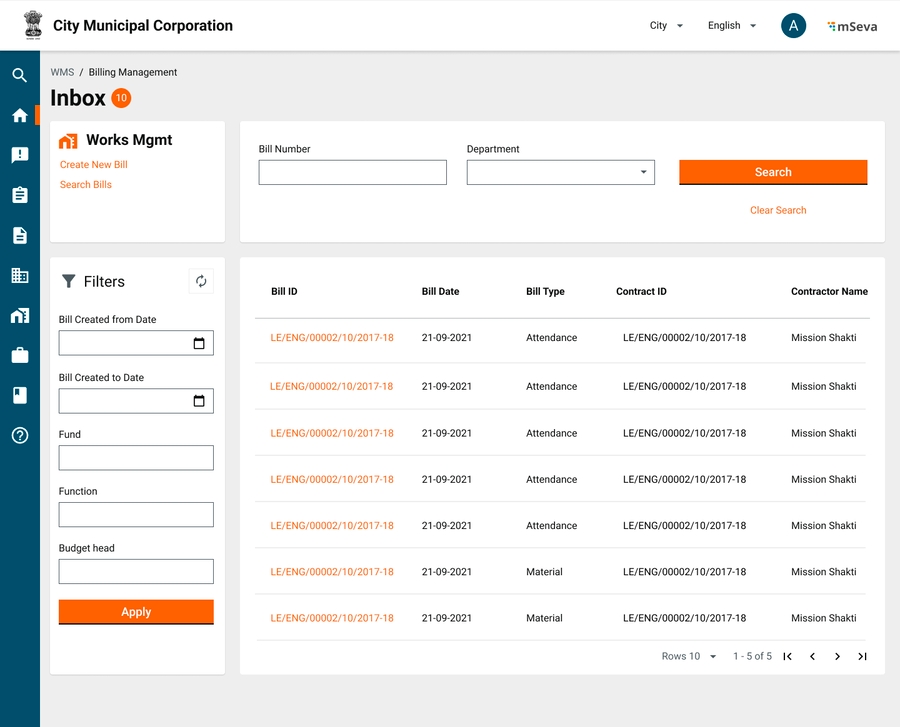Expand the City dropdown in header

click(x=666, y=26)
